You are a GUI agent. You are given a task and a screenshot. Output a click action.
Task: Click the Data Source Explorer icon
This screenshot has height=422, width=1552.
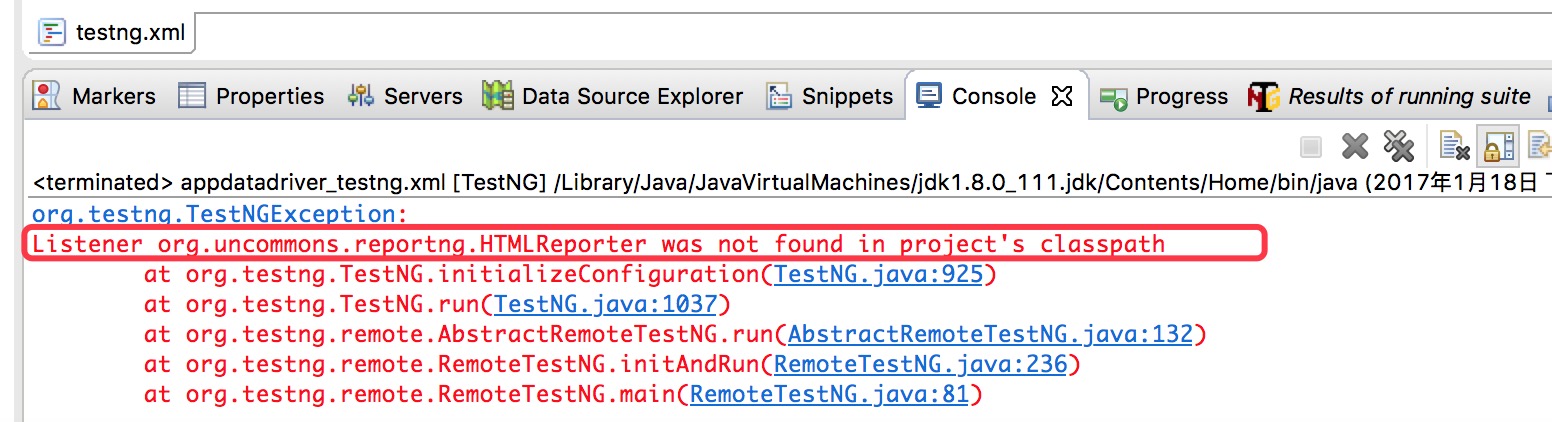coord(497,96)
